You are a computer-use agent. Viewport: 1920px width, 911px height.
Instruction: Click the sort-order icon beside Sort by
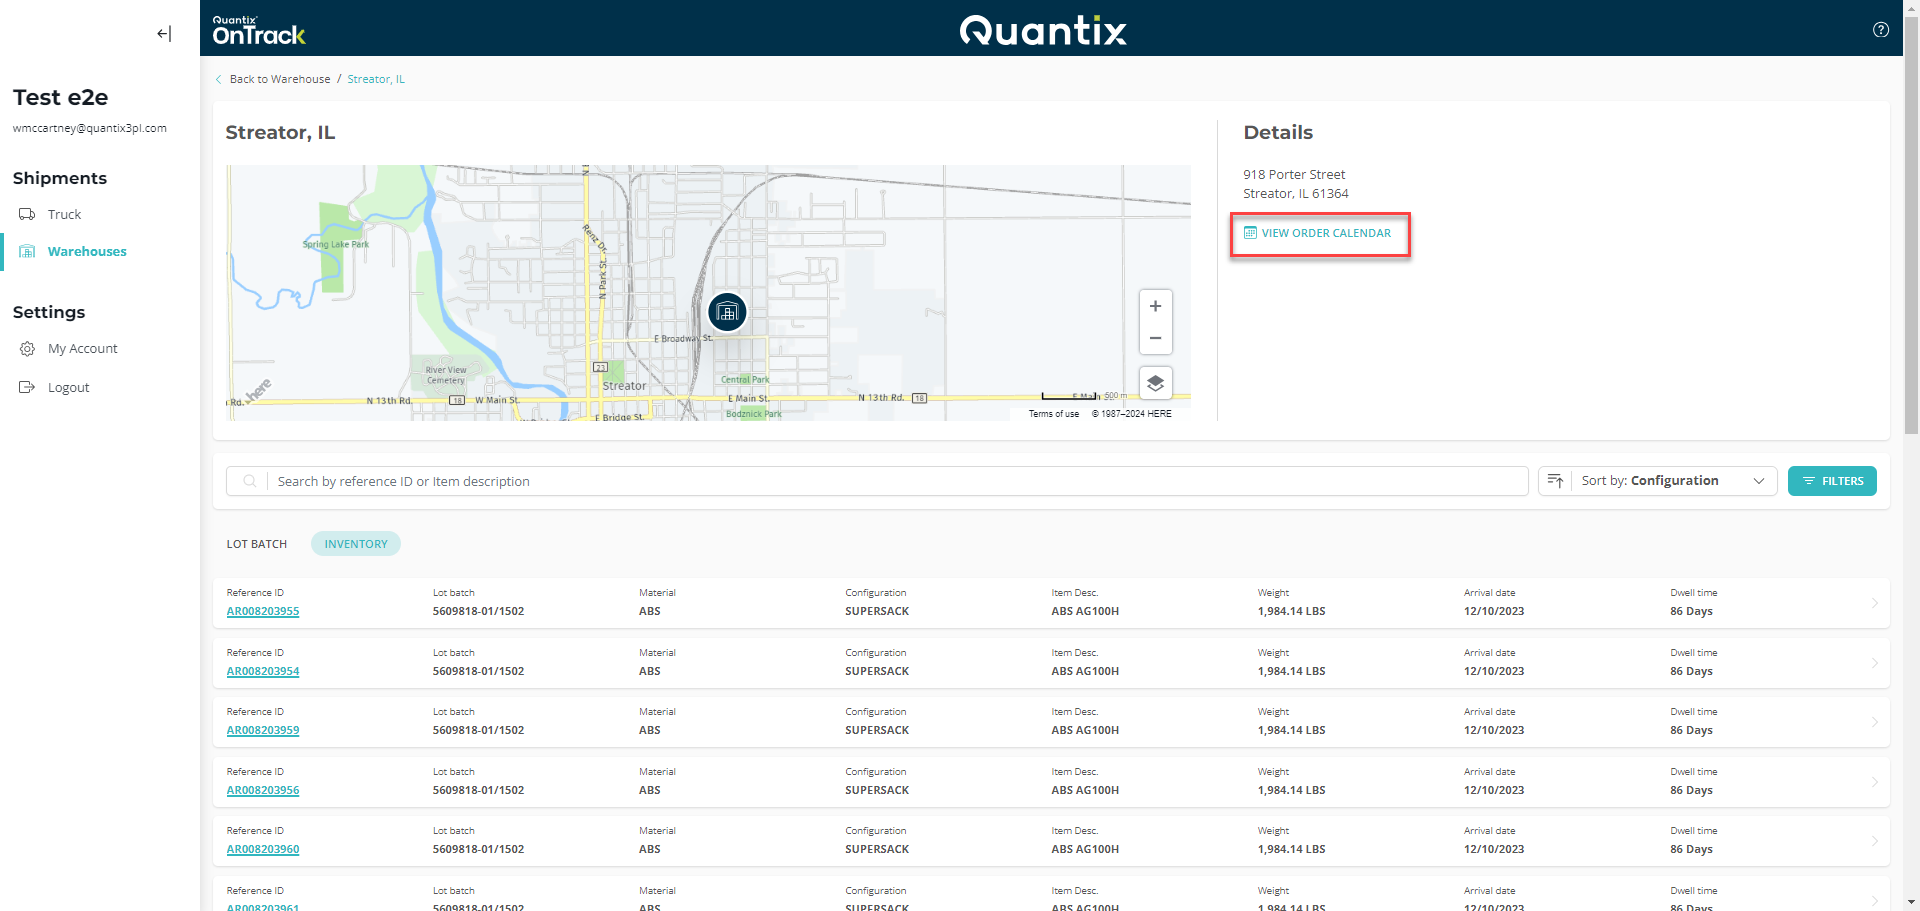pos(1554,481)
